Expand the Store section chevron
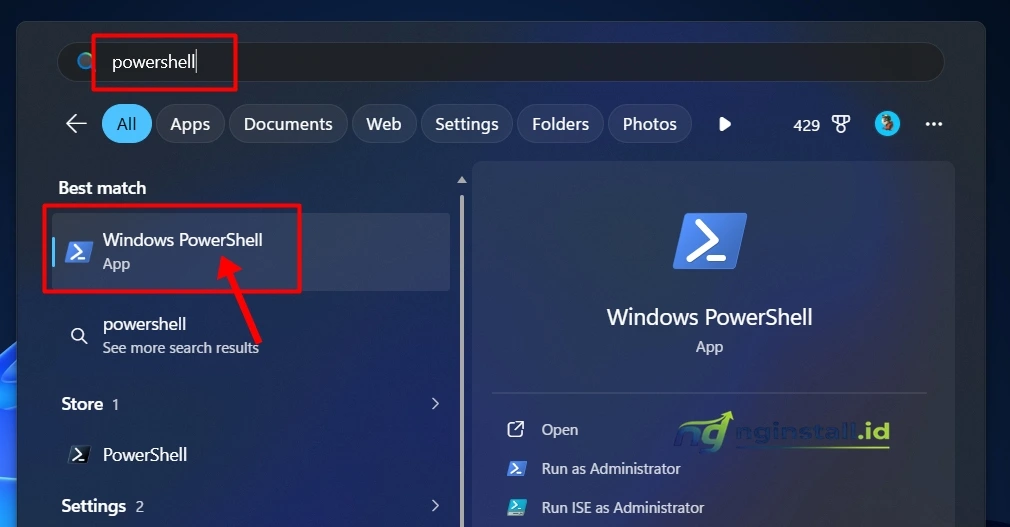The height and width of the screenshot is (527, 1010). pyautogui.click(x=435, y=403)
